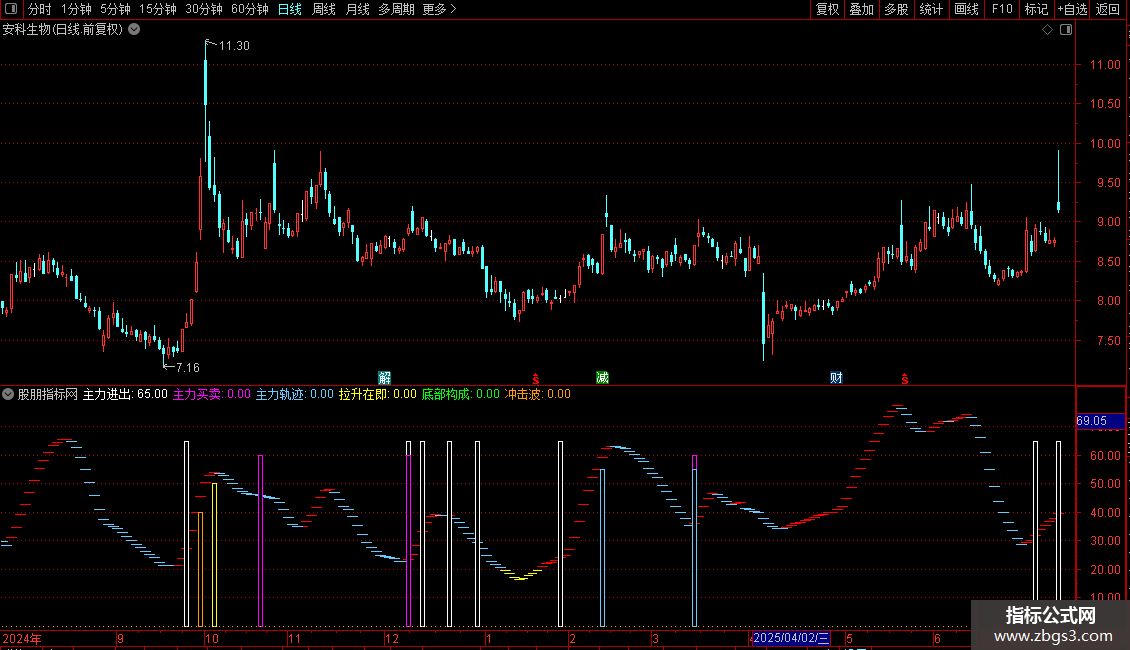Click the 2024年 label on the time axis
This screenshot has width=1130, height=650.
point(22,638)
